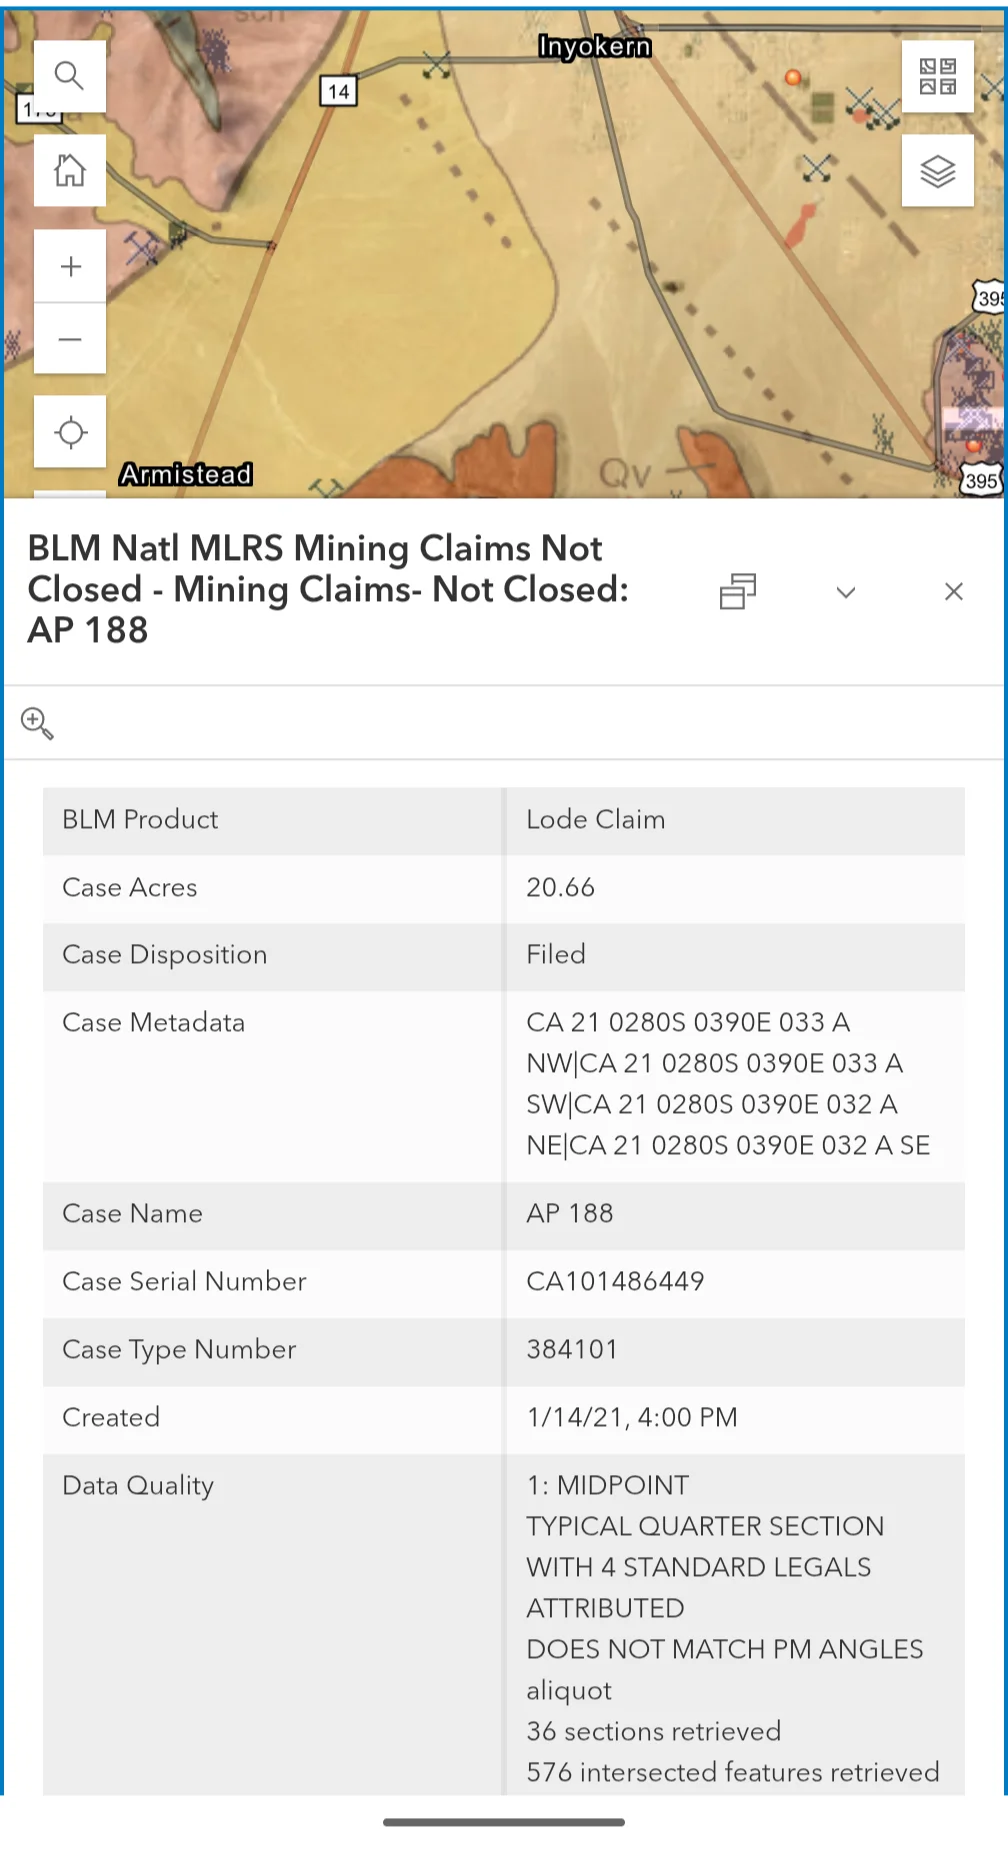The image size is (1008, 1849).
Task: Open the map search tool
Action: tap(69, 75)
